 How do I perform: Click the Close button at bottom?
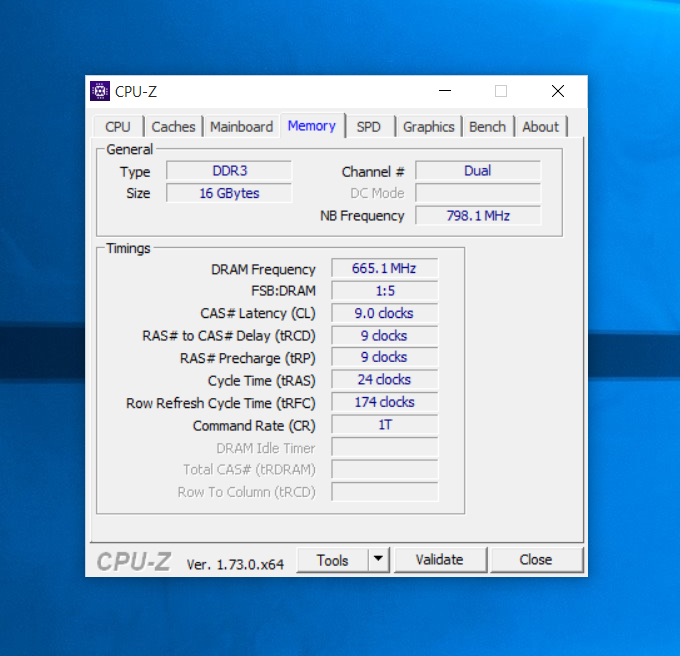[x=536, y=560]
